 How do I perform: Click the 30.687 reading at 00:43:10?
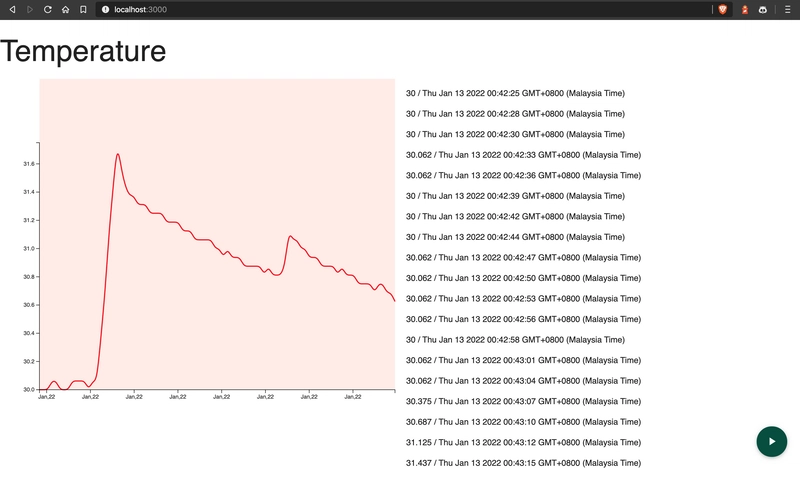[x=523, y=422]
